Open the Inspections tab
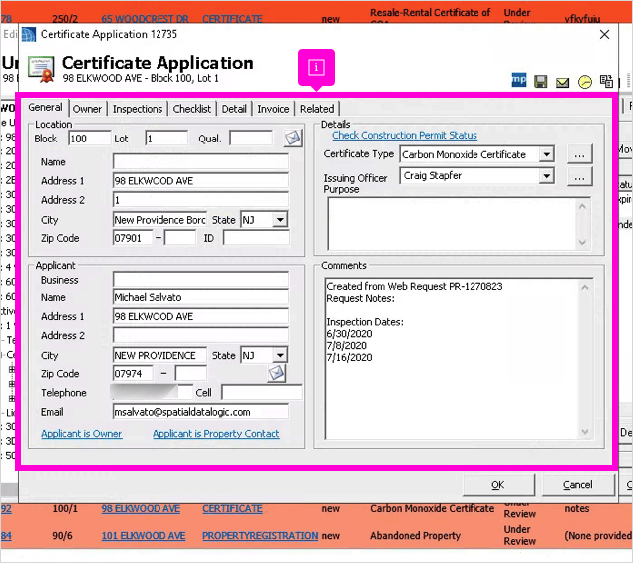This screenshot has width=633, height=563. click(x=137, y=109)
